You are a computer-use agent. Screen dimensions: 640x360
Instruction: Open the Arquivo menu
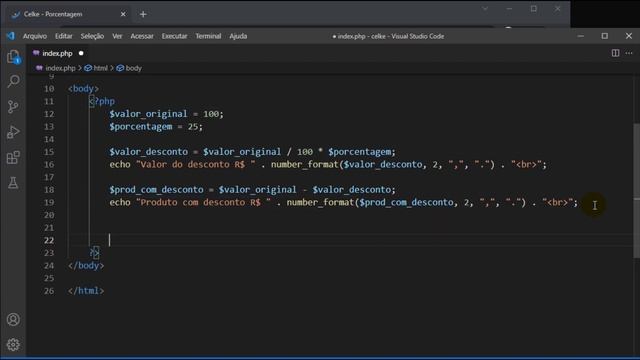tap(35, 36)
